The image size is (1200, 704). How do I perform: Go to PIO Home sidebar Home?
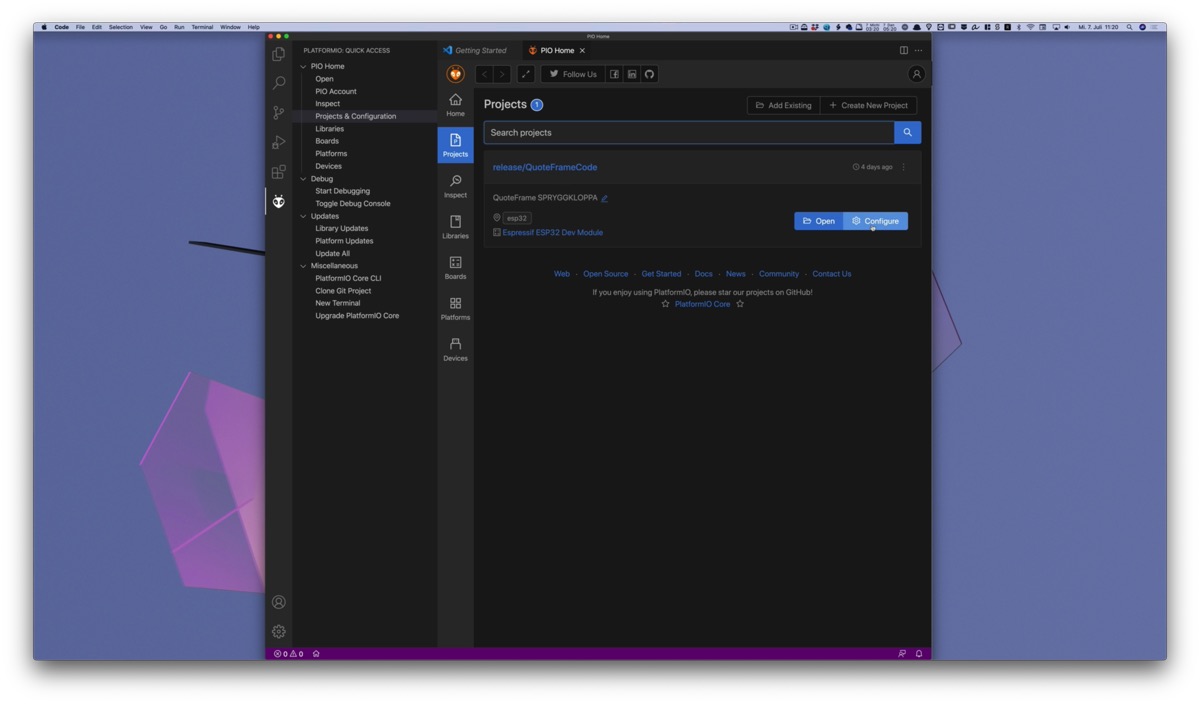455,104
